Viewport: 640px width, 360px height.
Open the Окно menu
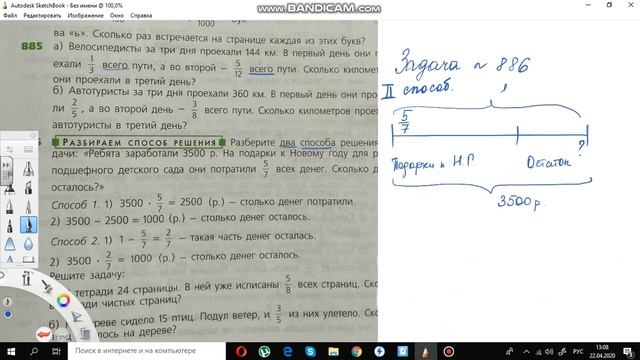(117, 16)
